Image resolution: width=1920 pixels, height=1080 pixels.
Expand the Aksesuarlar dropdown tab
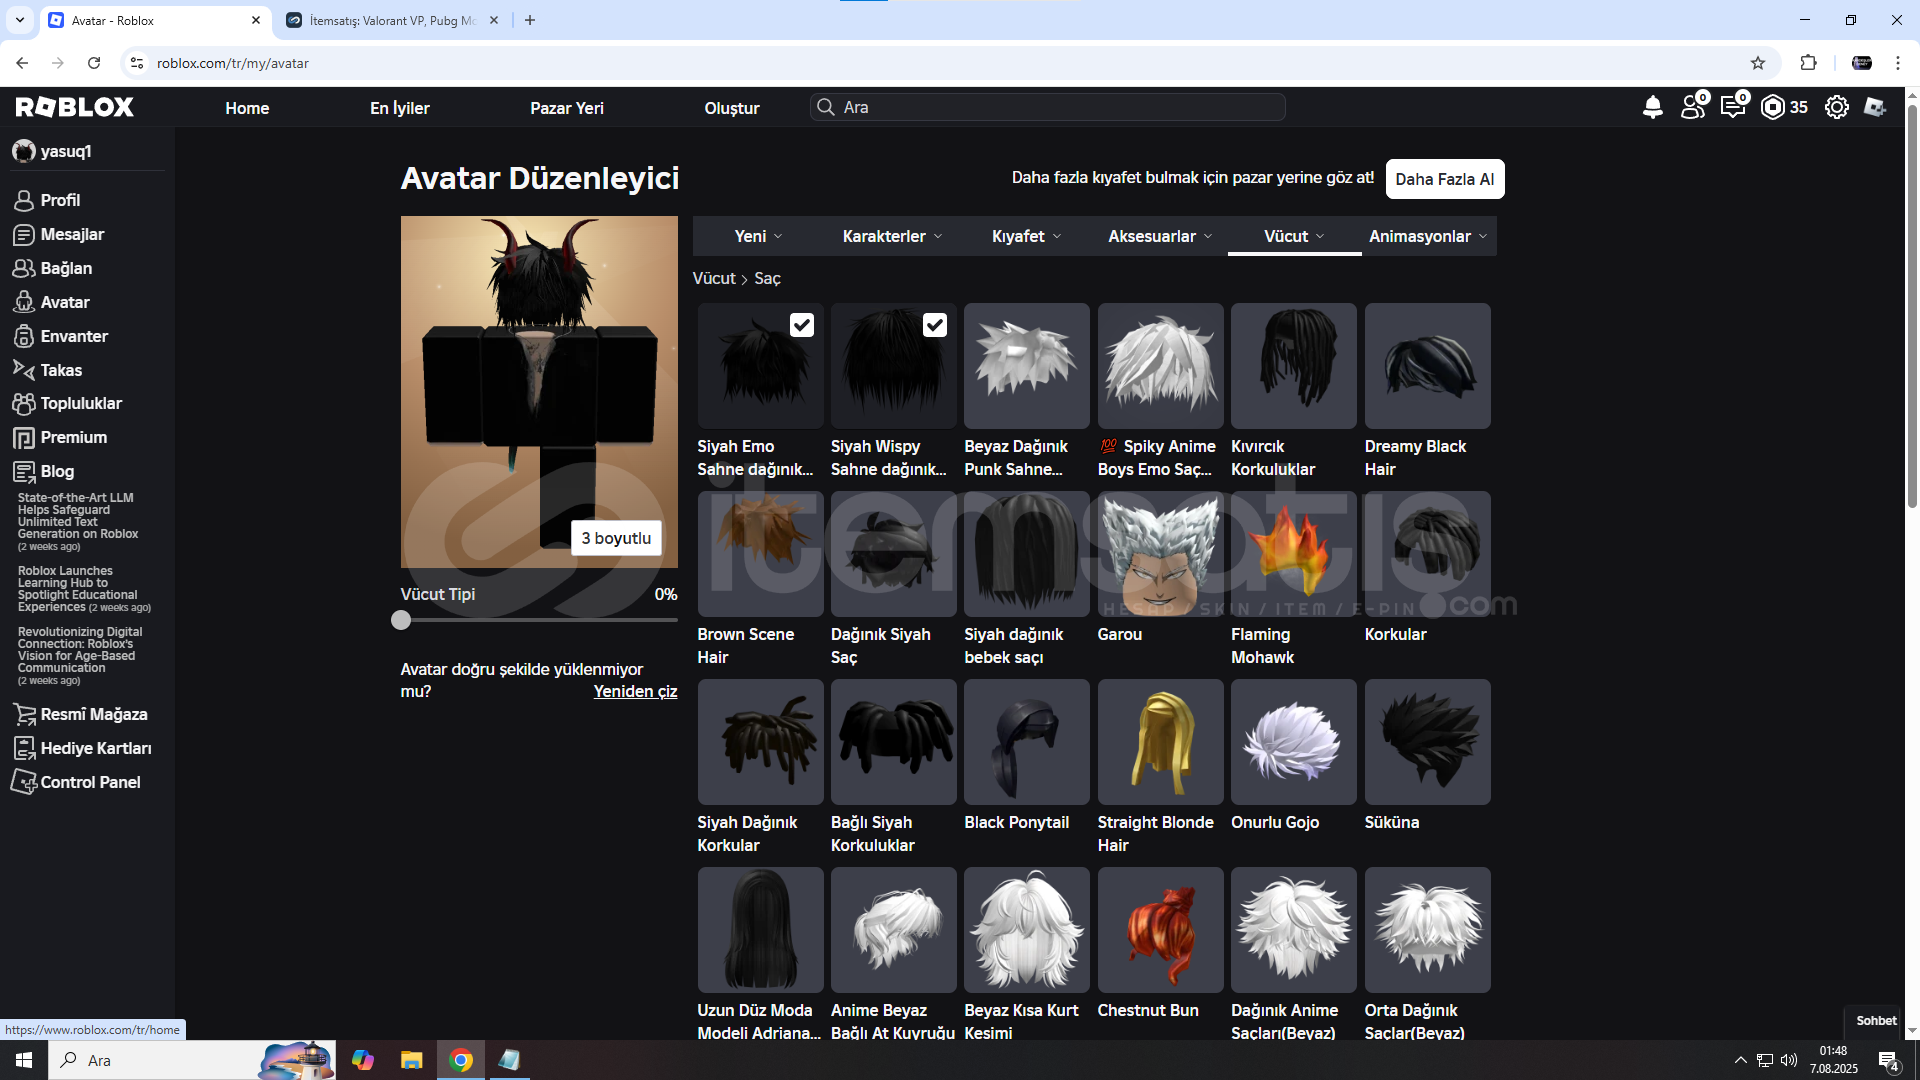point(1160,236)
